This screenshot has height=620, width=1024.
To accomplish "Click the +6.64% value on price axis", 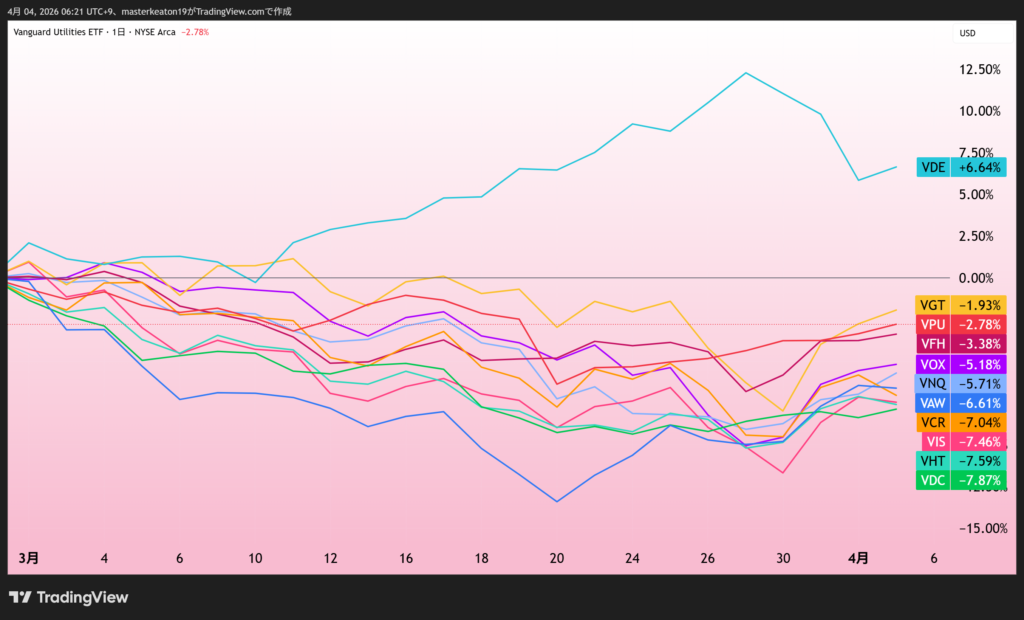I will (979, 168).
